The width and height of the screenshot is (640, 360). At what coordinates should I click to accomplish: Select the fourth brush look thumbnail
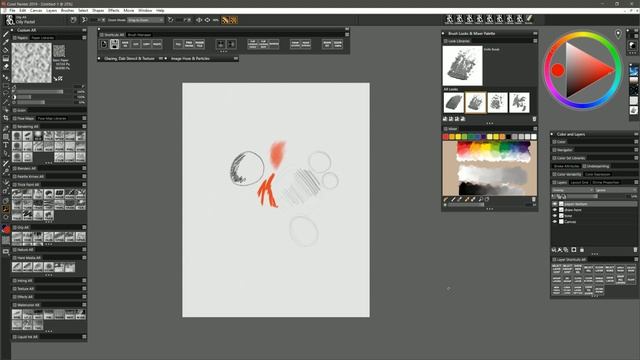[519, 102]
